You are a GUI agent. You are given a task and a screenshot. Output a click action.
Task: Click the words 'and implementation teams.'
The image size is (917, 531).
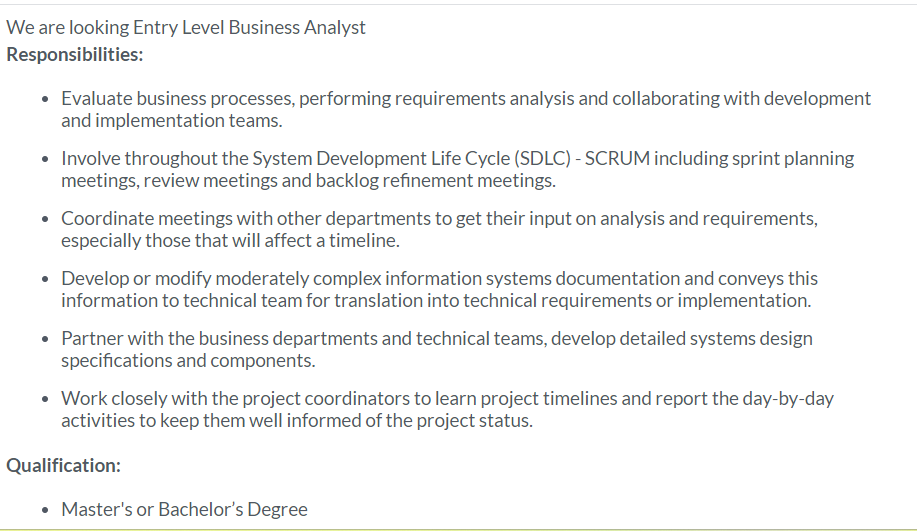172,121
